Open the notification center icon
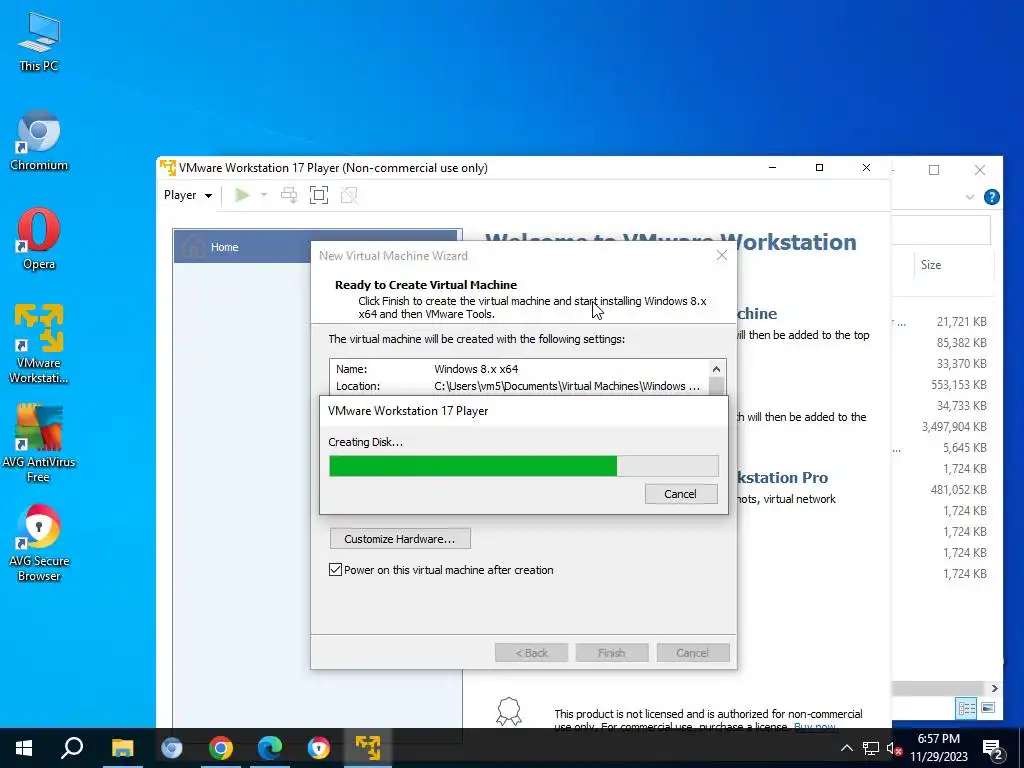 point(993,748)
